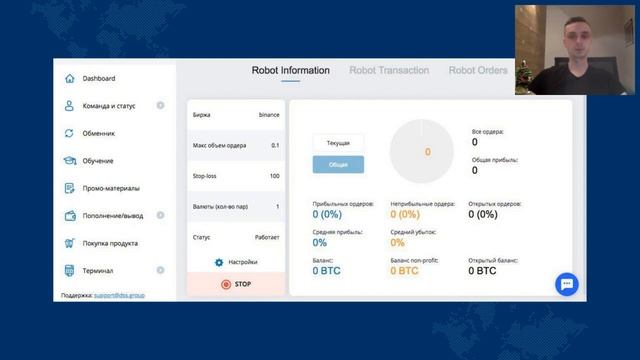This screenshot has width=640, height=360.
Task: Expand the Пополнение/вывод submenu arrow
Action: point(160,215)
